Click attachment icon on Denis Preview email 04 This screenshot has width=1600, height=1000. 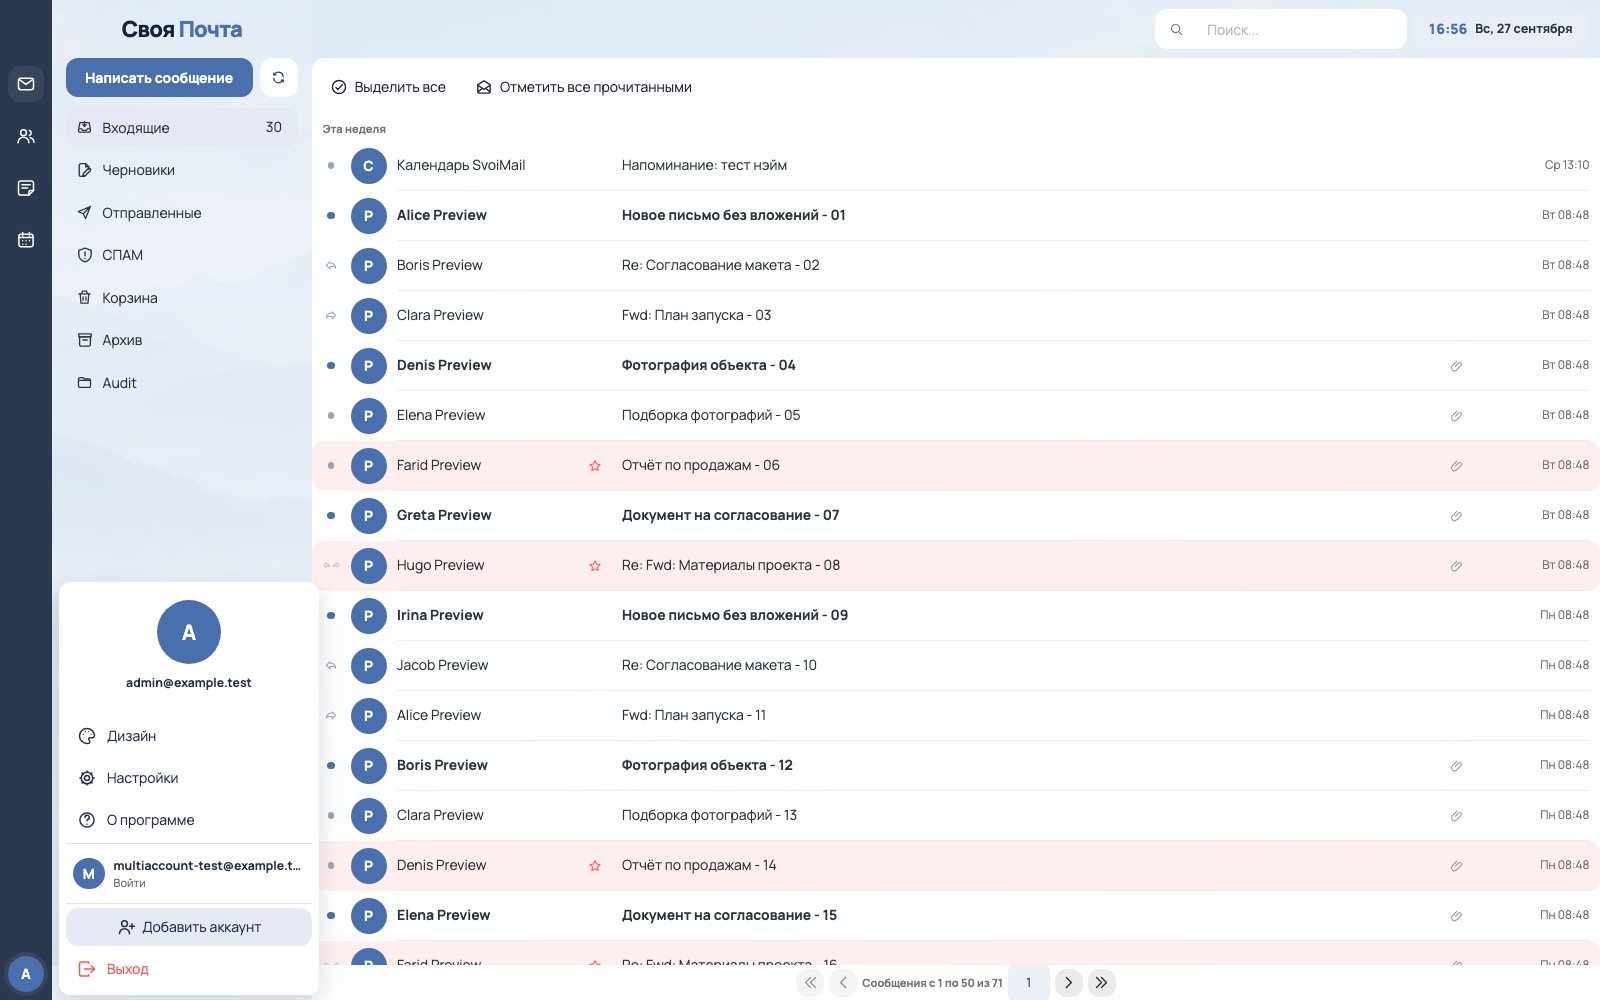1456,366
